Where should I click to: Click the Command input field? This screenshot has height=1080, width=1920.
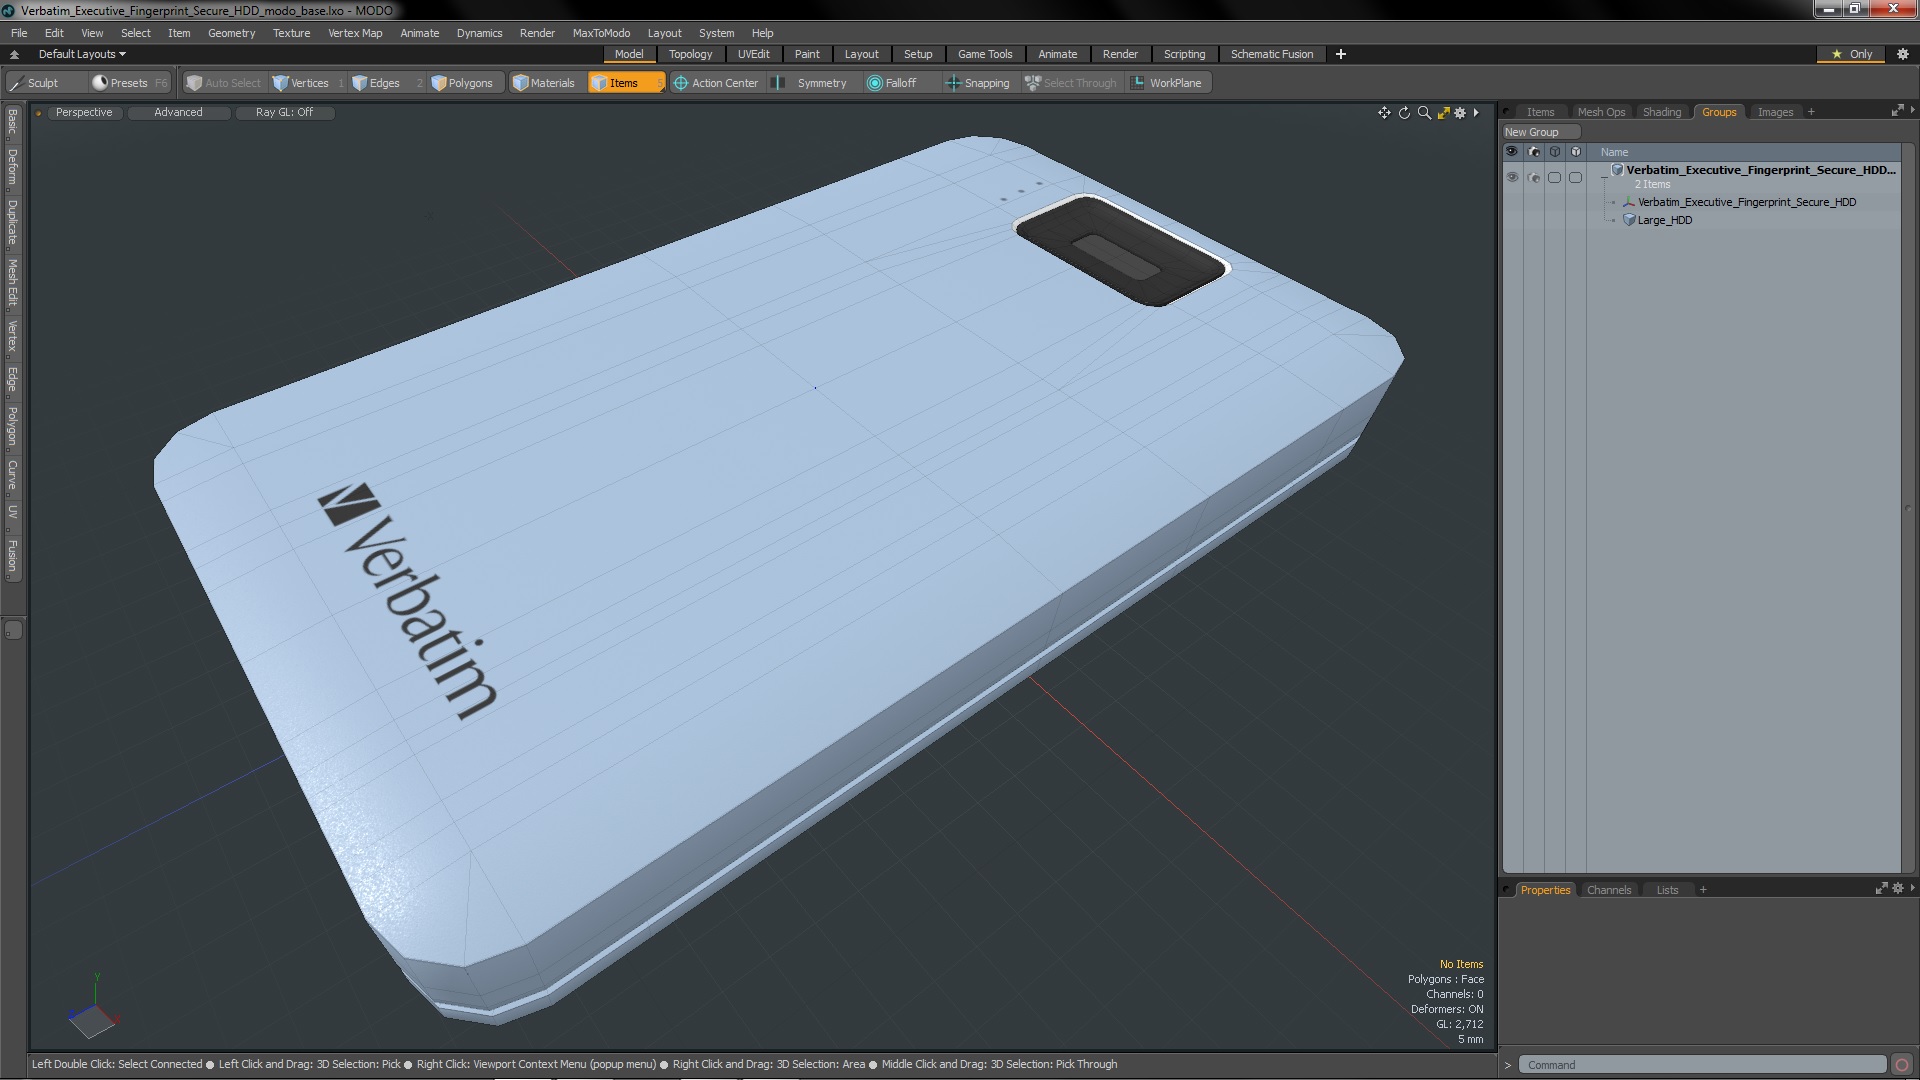click(1700, 1065)
